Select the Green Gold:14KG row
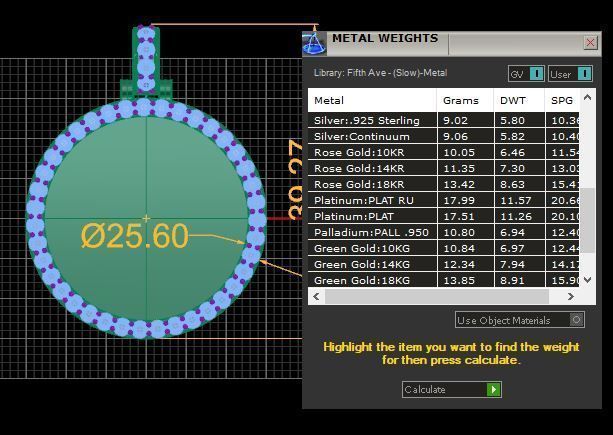Screen dimensions: 613x435 click(x=444, y=264)
